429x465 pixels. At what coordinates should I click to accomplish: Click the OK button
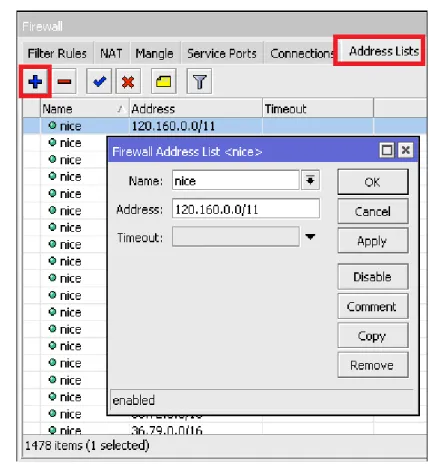[x=373, y=182]
